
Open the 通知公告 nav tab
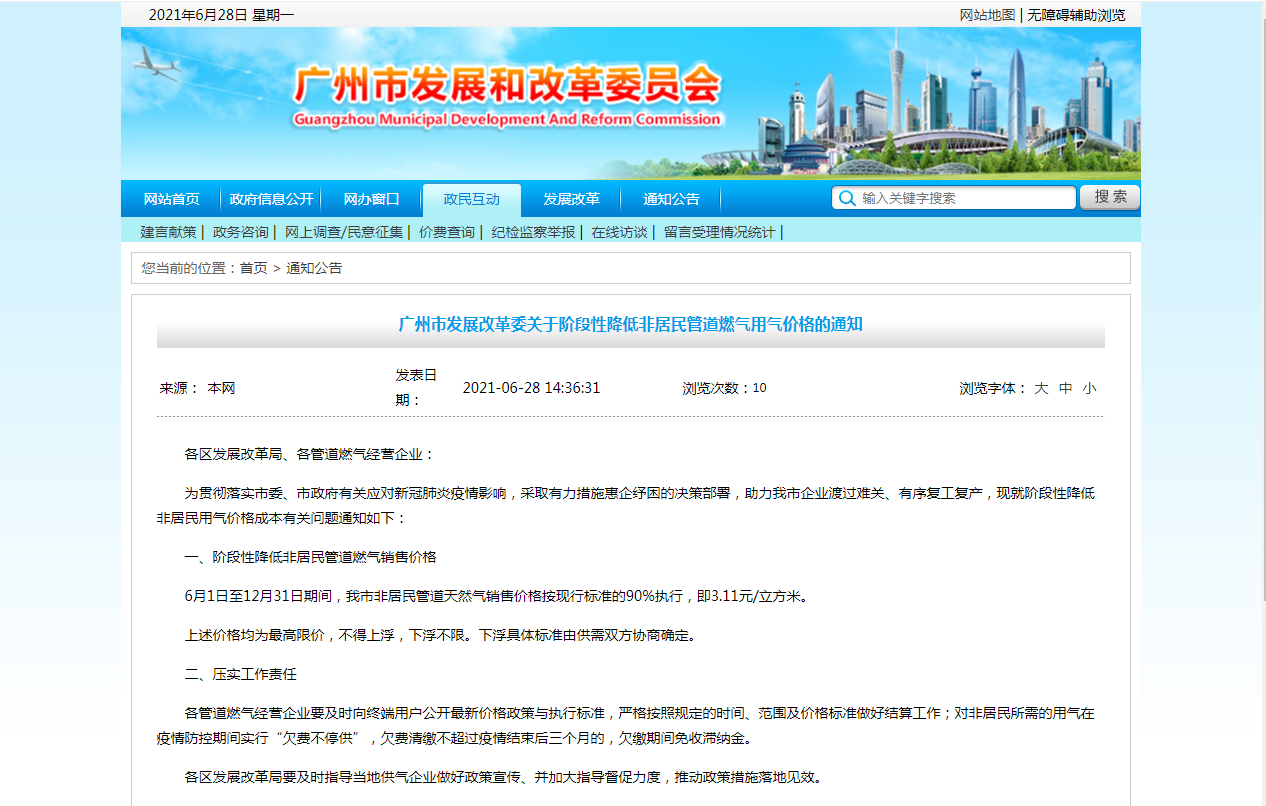point(671,199)
